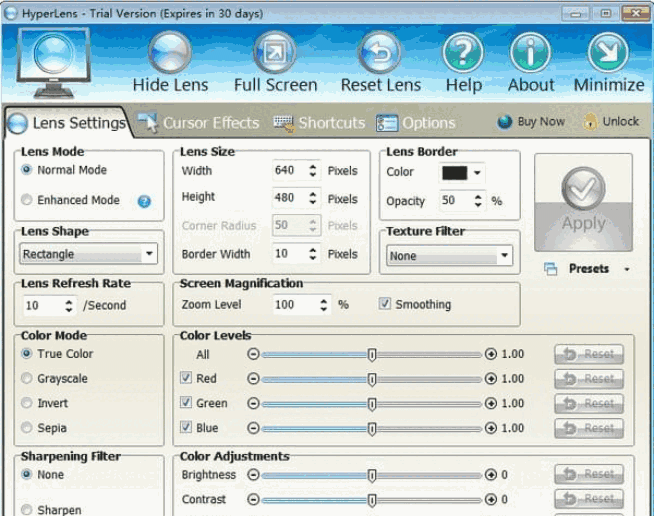Select None sharpening filter radio
Screen dimensions: 654x516
click(x=27, y=474)
